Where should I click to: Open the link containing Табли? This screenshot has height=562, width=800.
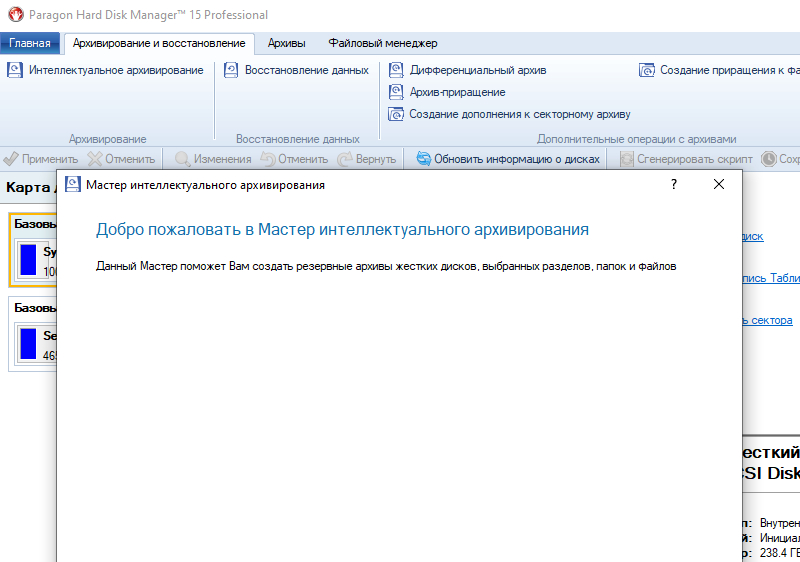point(771,278)
